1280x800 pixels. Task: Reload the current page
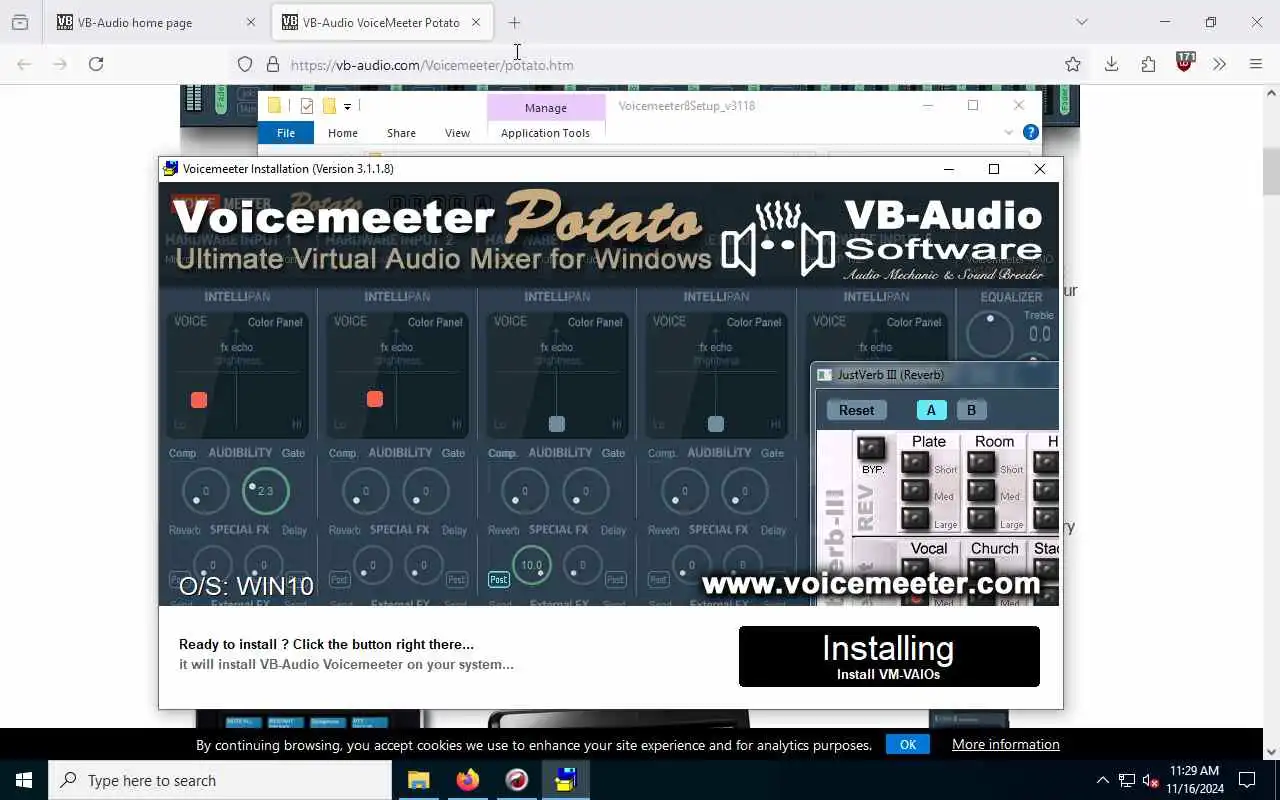(96, 64)
